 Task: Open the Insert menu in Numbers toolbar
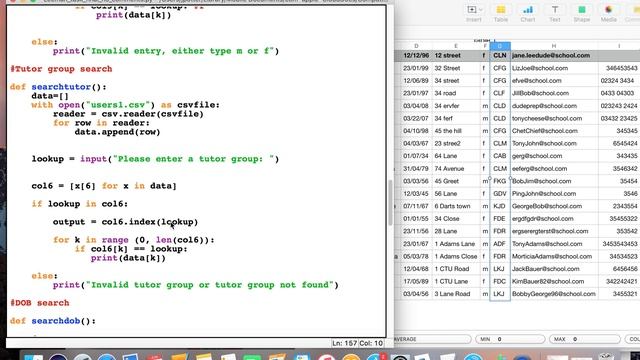474,13
